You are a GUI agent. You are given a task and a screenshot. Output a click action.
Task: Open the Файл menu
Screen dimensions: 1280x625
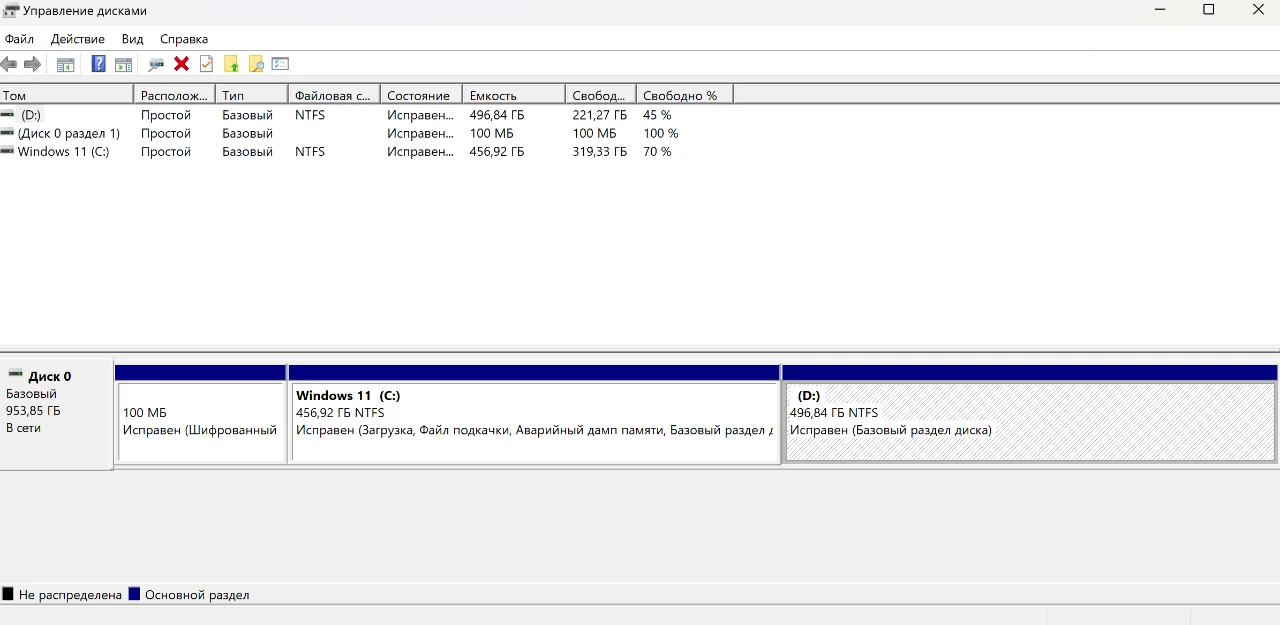tap(19, 39)
